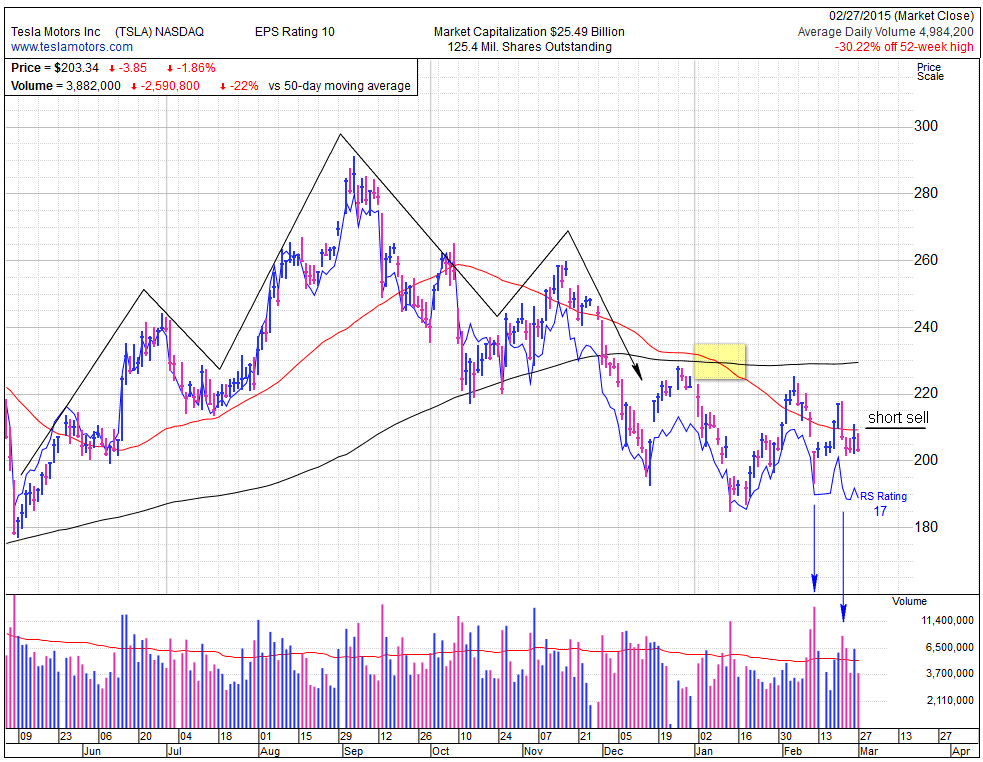Image resolution: width=983 pixels, height=762 pixels.
Task: Click the Tesla Motors Inc company name
Action: point(55,32)
